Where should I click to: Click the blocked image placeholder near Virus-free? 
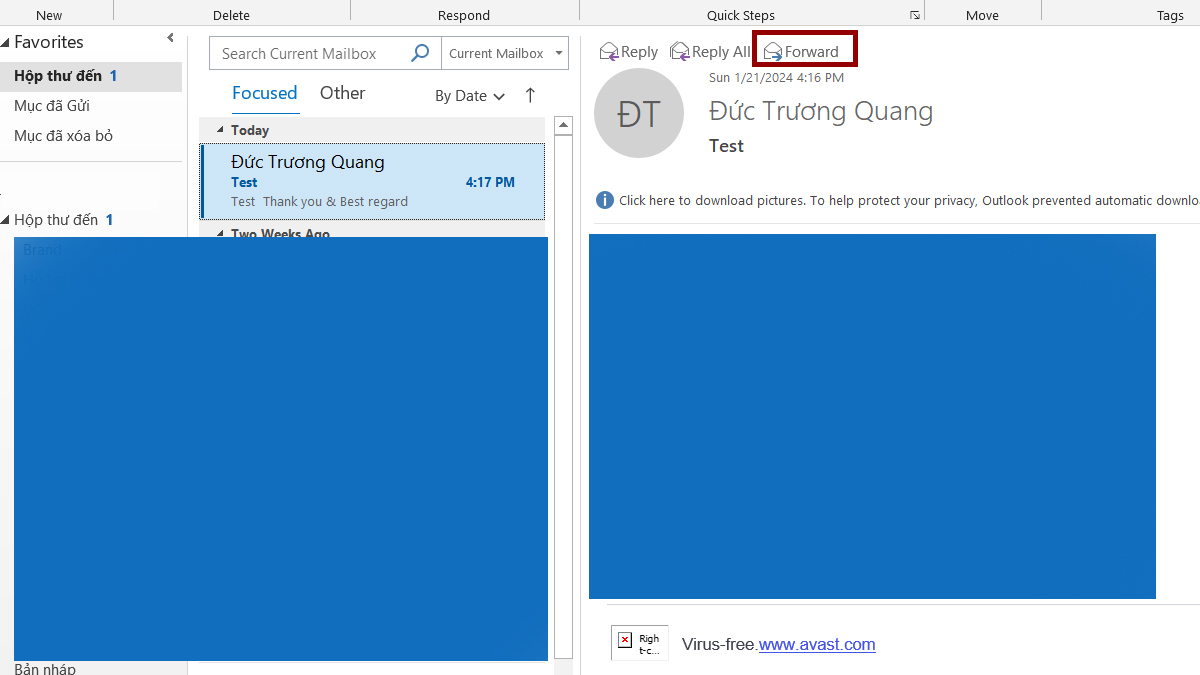pyautogui.click(x=640, y=642)
